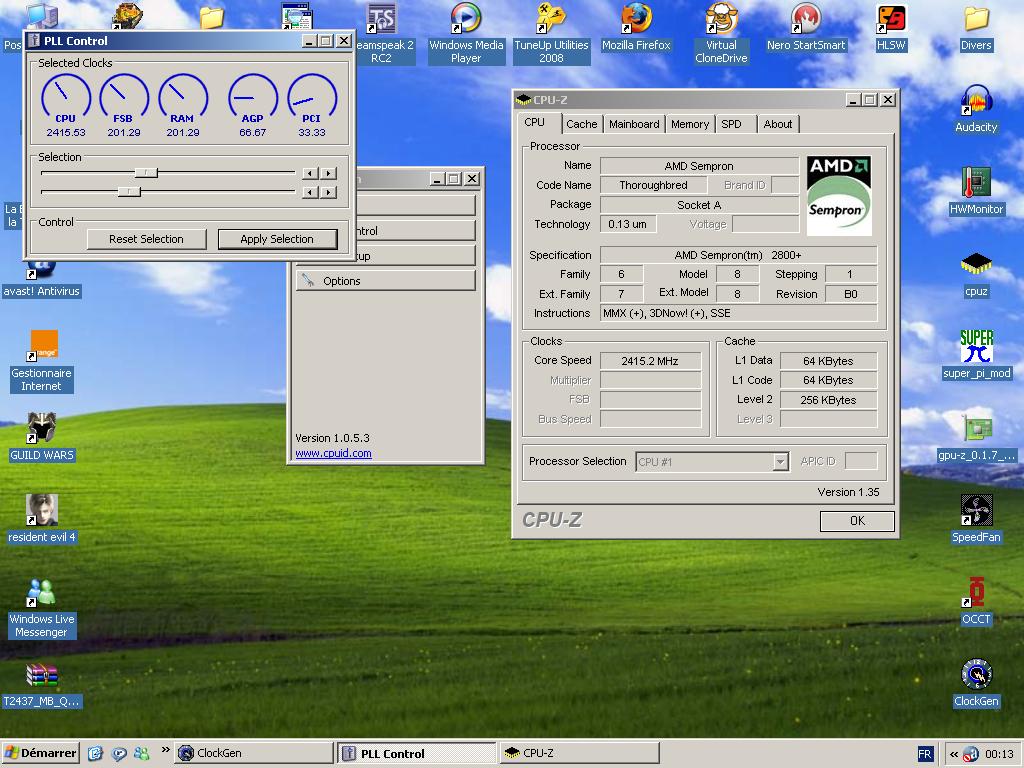
Task: Click the APIC ID field in CPU-Z
Action: point(861,461)
